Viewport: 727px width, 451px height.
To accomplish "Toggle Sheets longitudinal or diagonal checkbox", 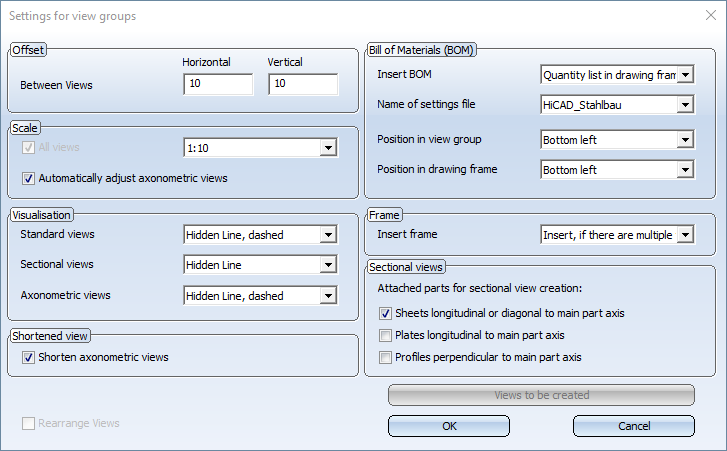I will tap(385, 314).
